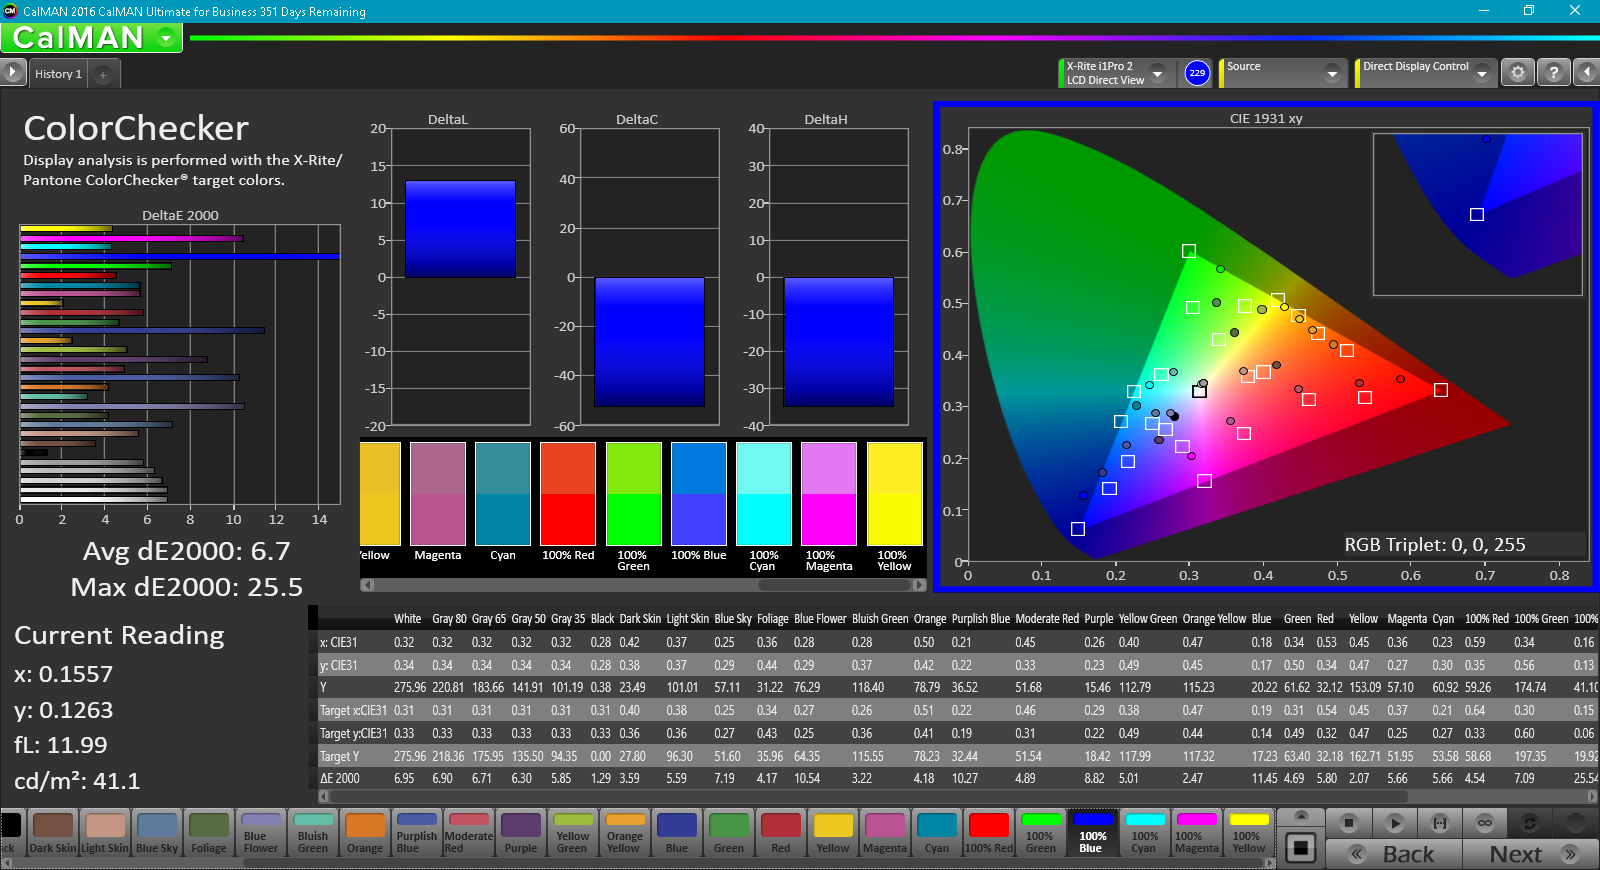1600x870 pixels.
Task: Open the settings gear icon
Action: point(1518,73)
